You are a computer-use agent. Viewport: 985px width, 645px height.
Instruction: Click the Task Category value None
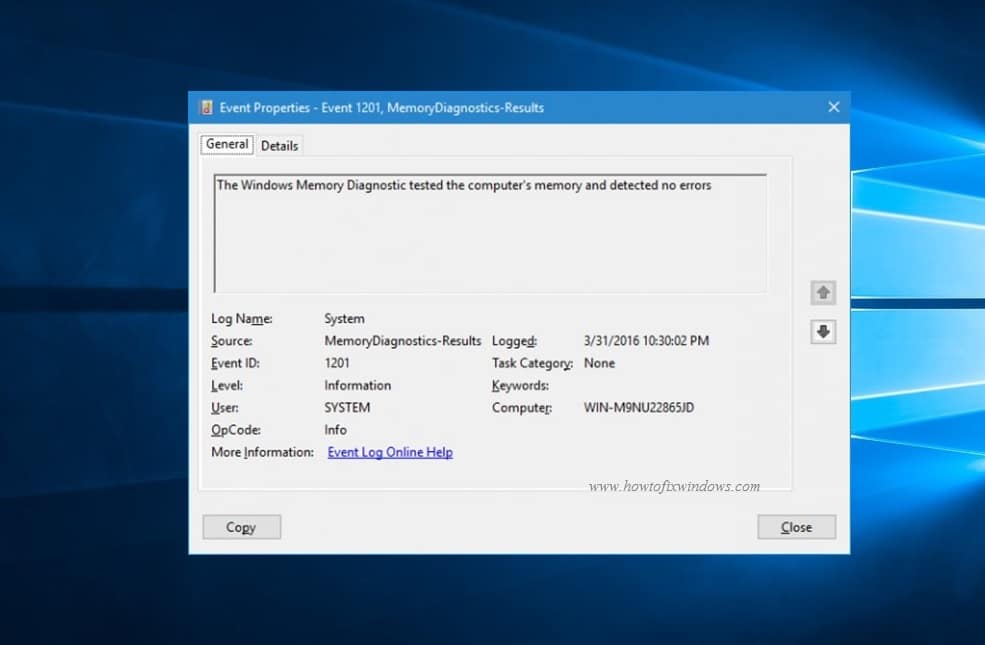point(599,363)
